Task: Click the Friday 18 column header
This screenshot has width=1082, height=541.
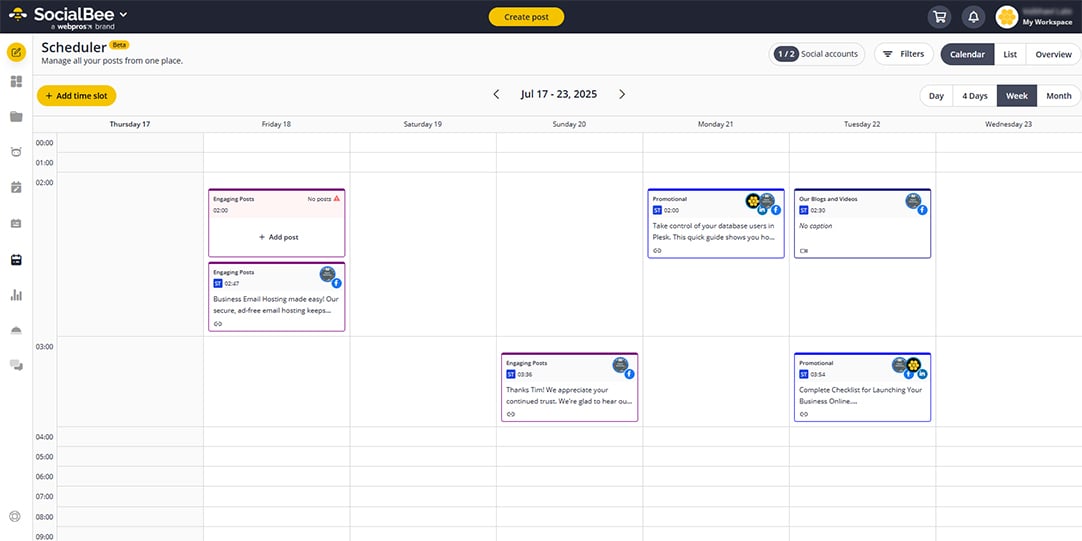Action: coord(276,124)
